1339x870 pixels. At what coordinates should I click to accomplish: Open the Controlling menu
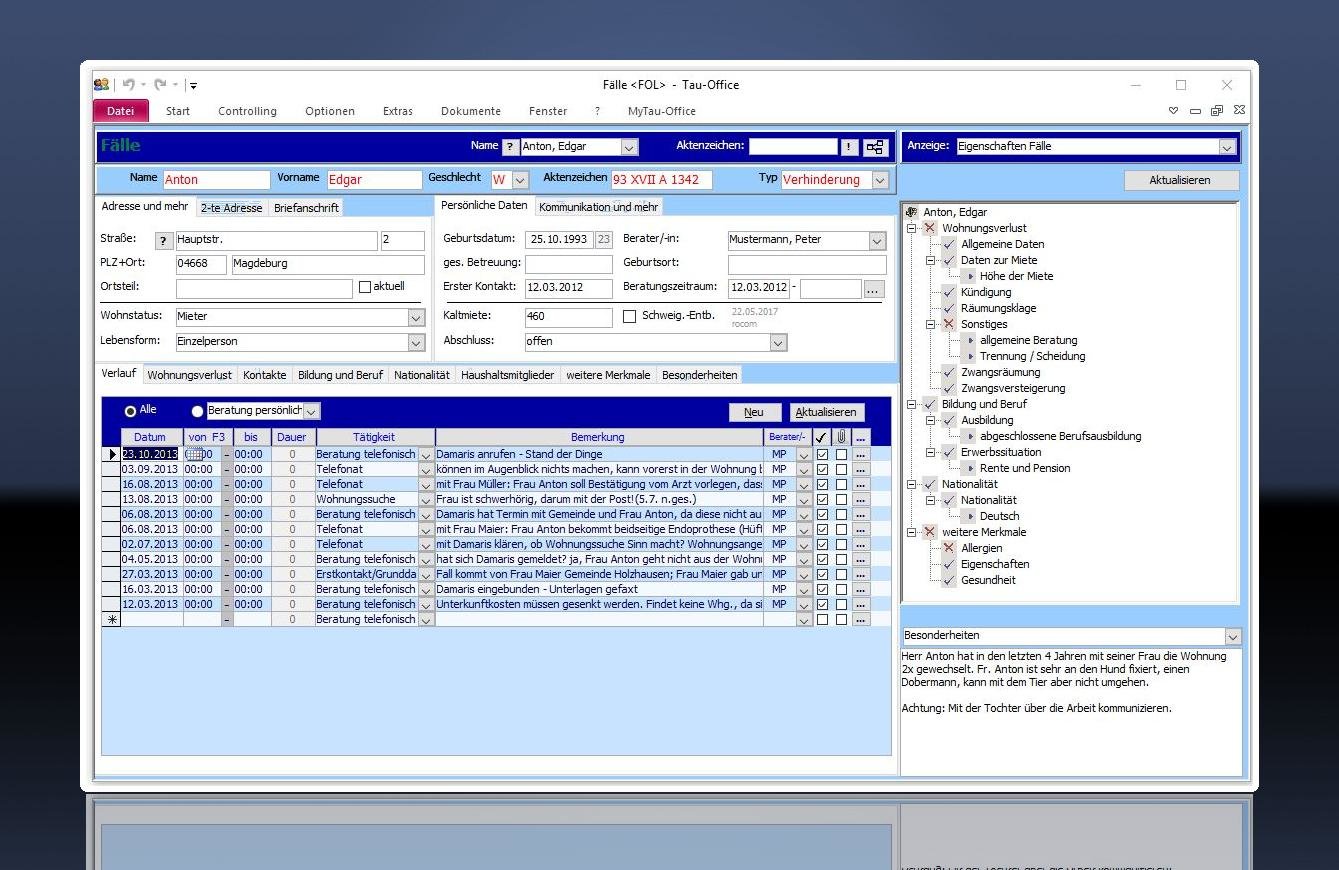(x=247, y=111)
